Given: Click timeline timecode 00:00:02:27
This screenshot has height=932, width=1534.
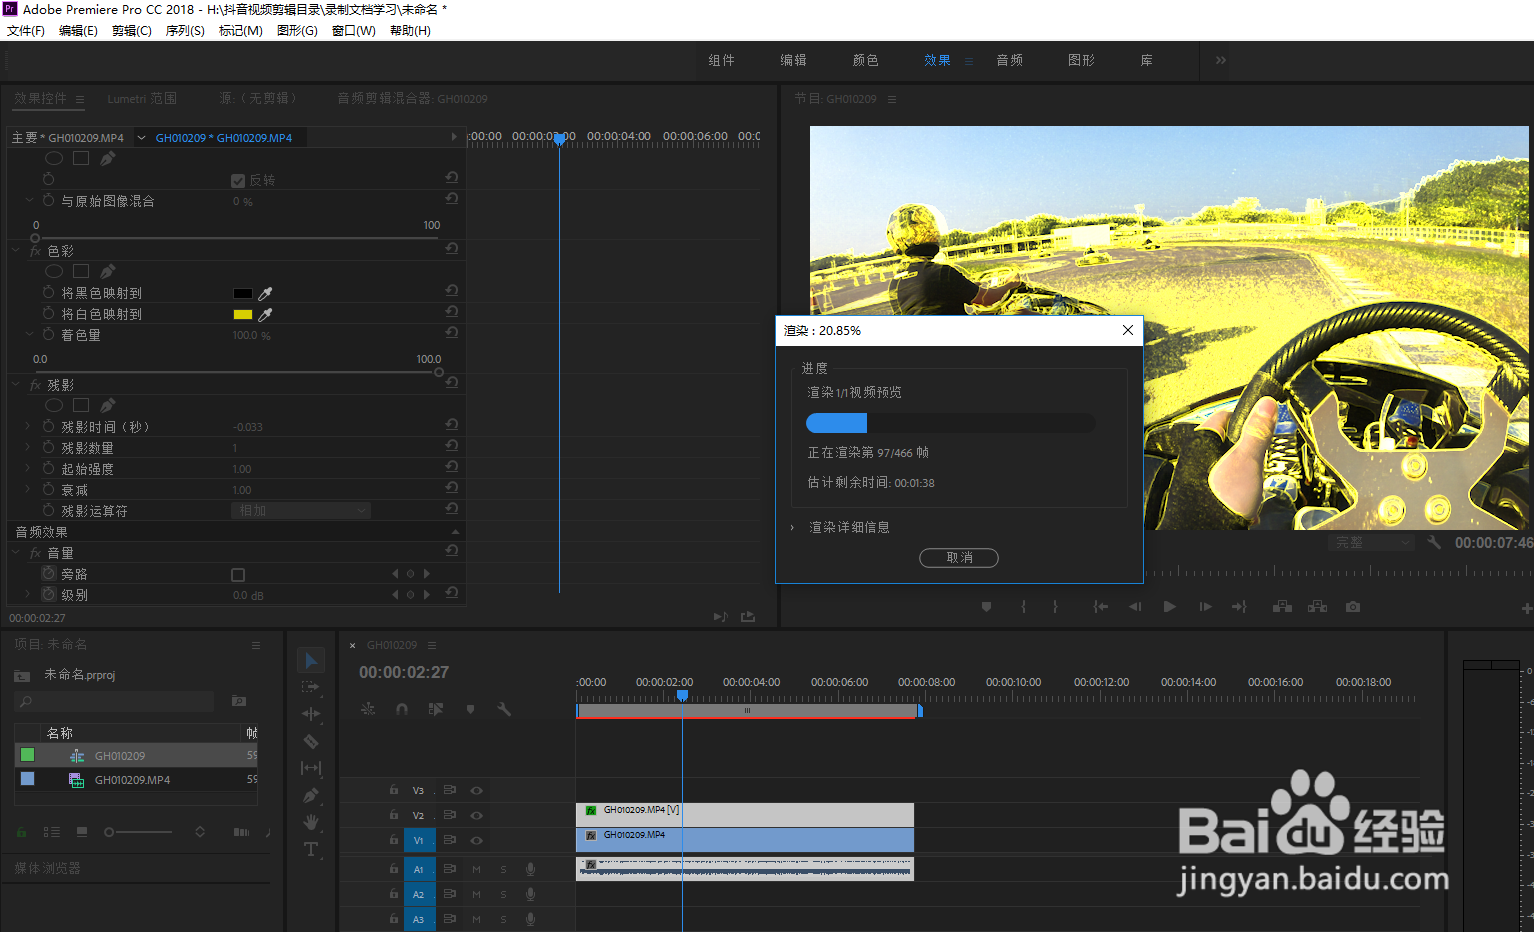Looking at the screenshot, I should (x=404, y=672).
